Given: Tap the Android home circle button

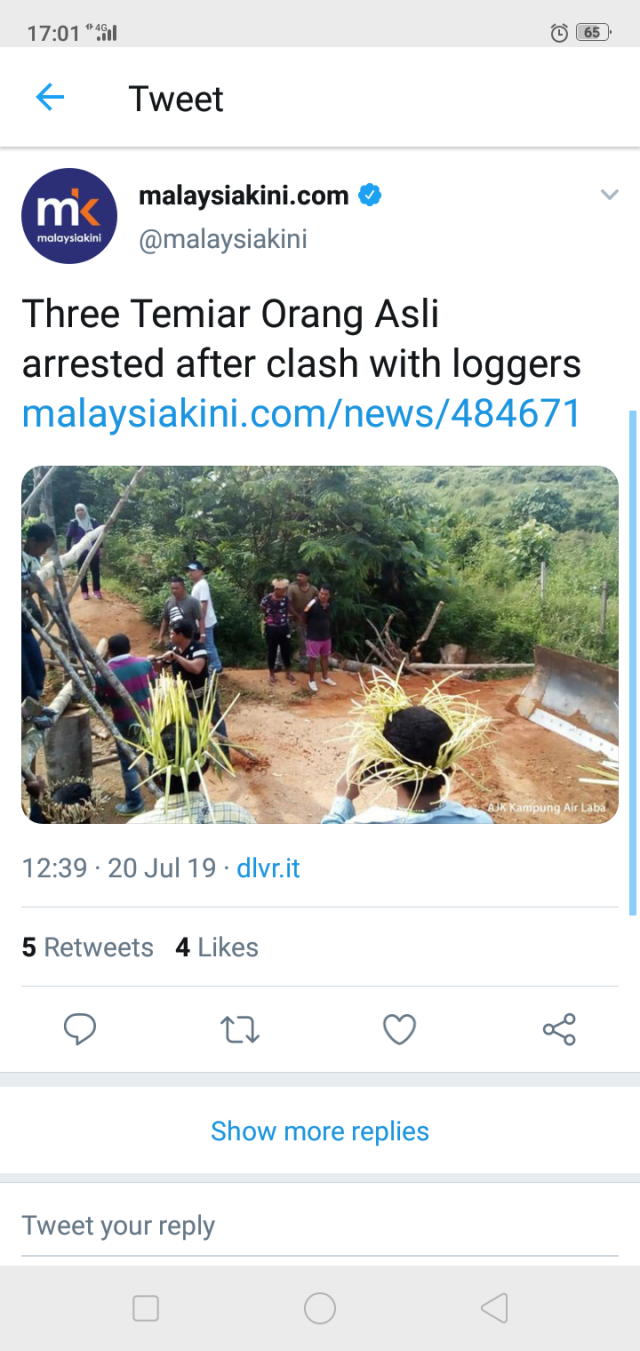Looking at the screenshot, I should click(x=320, y=1308).
